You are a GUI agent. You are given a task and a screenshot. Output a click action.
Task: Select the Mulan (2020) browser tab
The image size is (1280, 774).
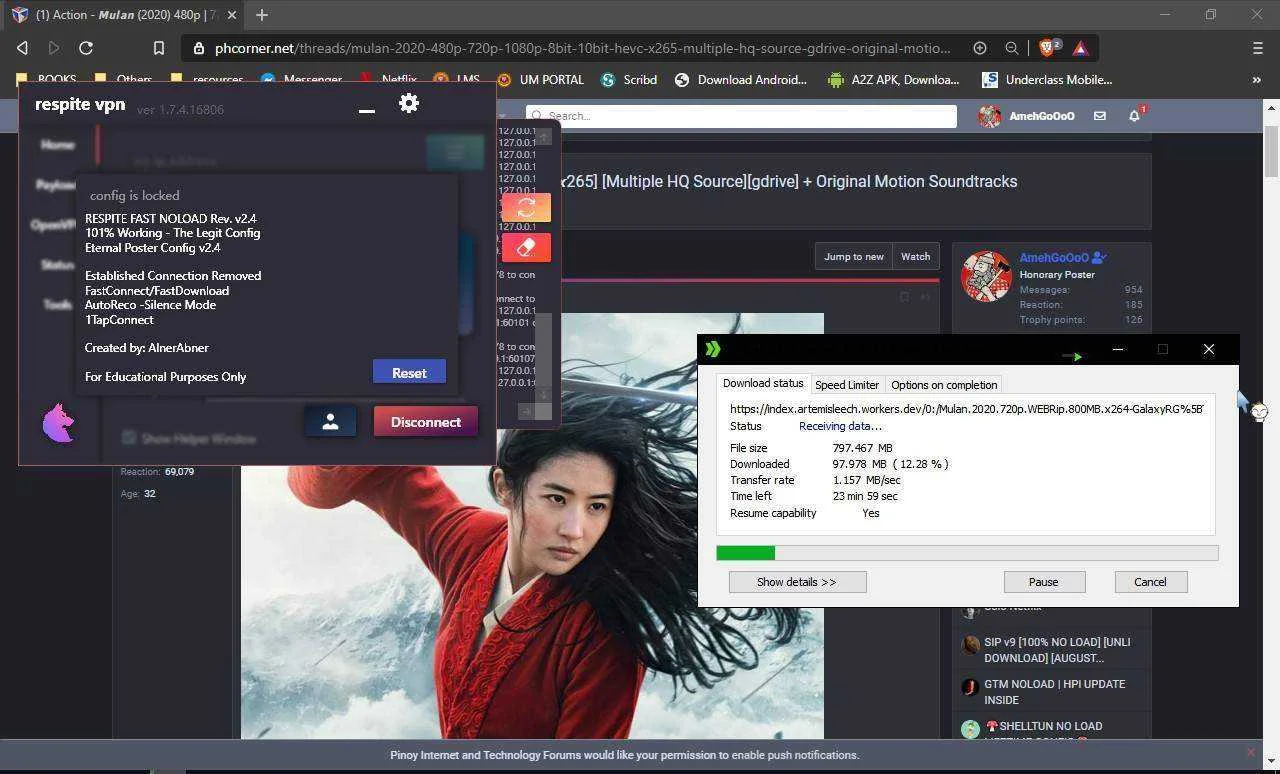(x=125, y=15)
